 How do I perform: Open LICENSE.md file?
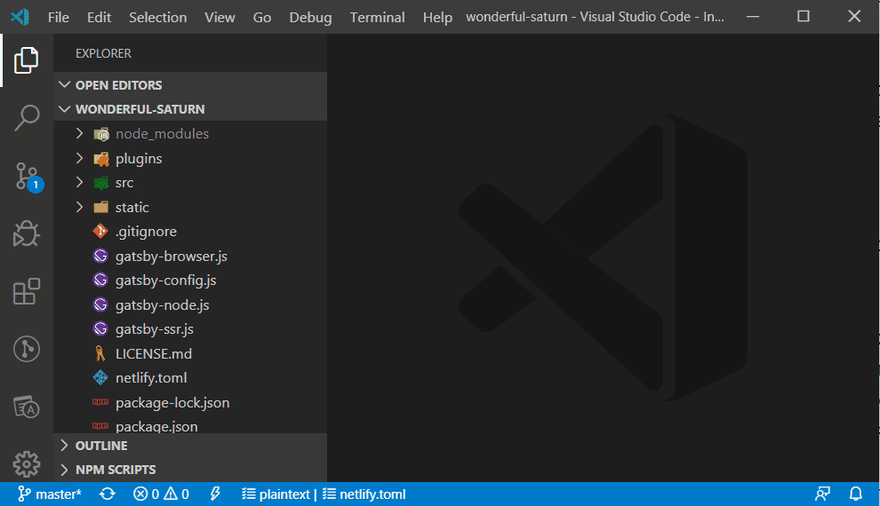(x=153, y=354)
